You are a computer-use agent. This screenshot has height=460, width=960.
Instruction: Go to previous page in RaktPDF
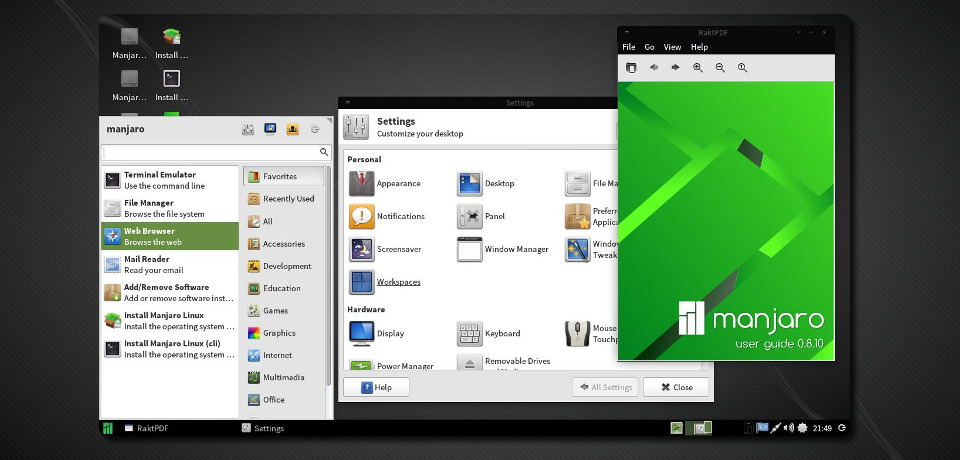pos(653,67)
